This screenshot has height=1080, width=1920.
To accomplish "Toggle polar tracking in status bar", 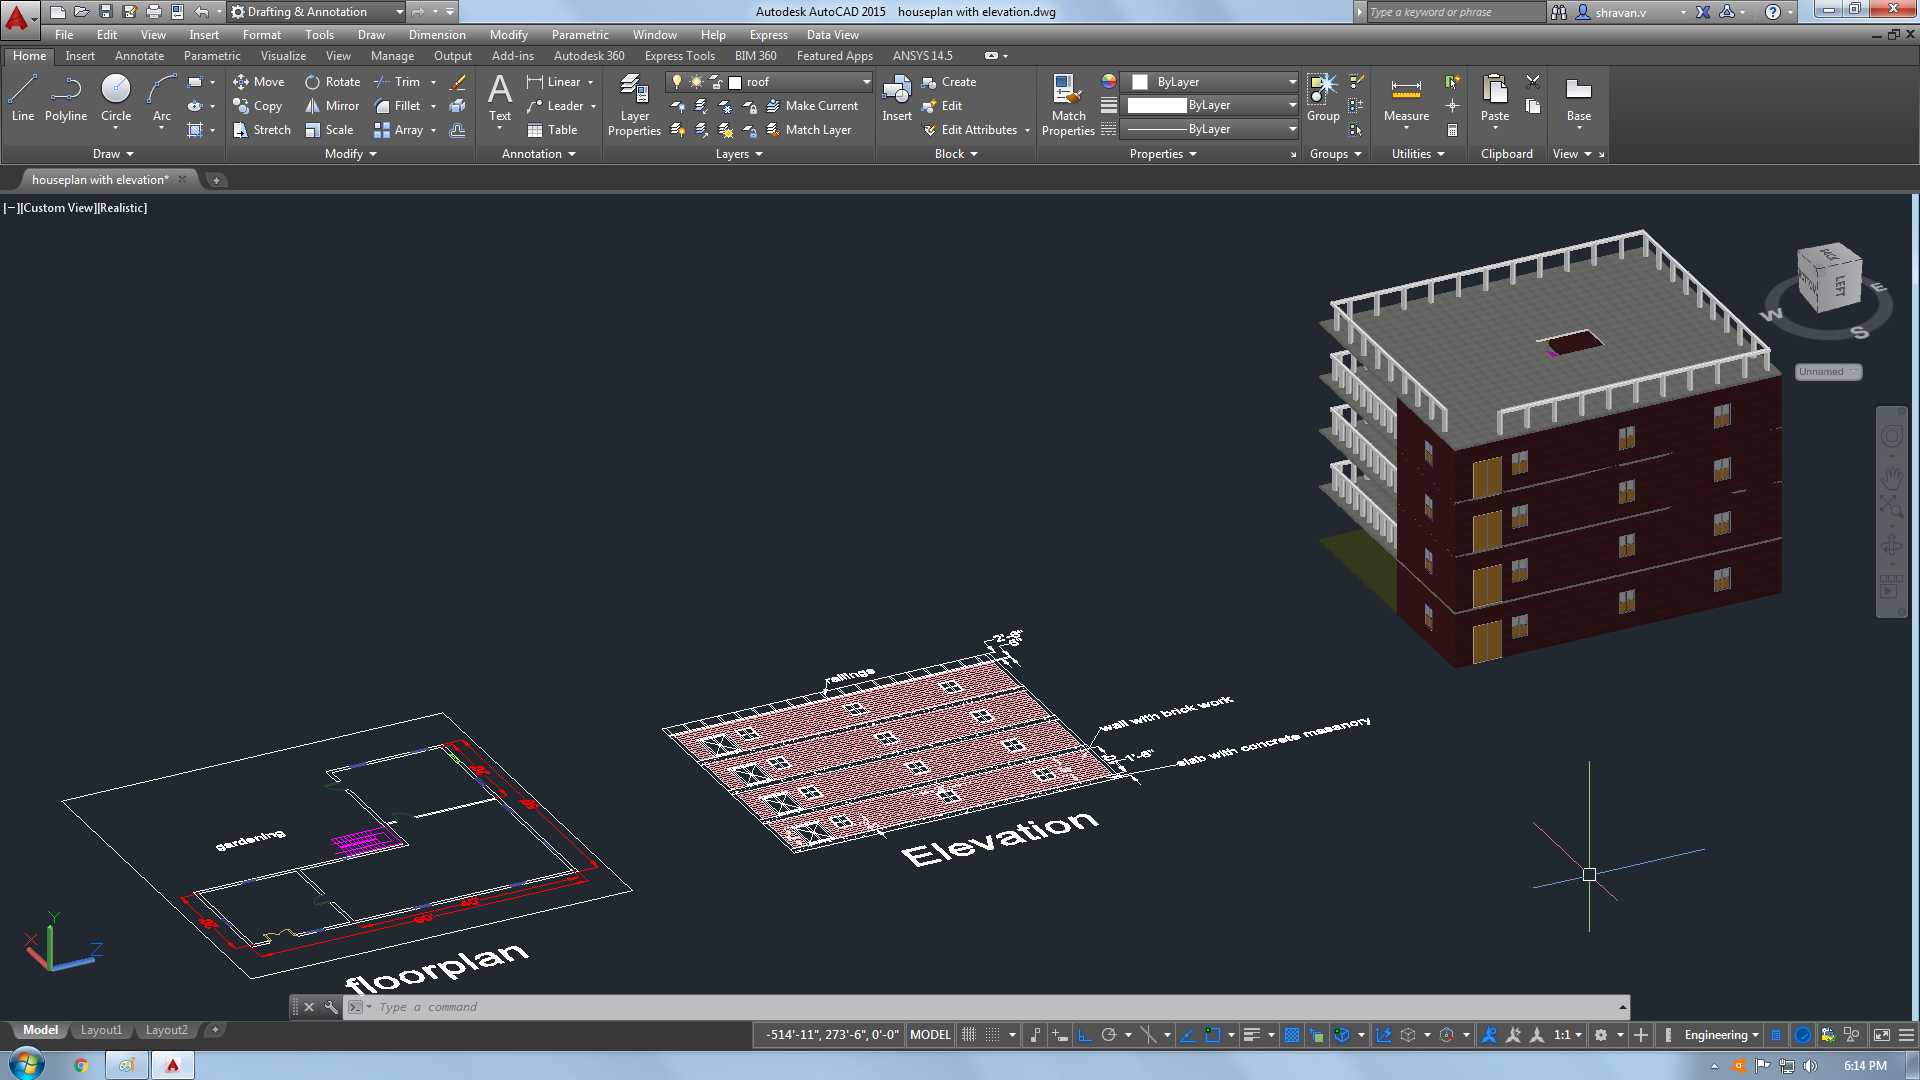I will coord(1108,1035).
